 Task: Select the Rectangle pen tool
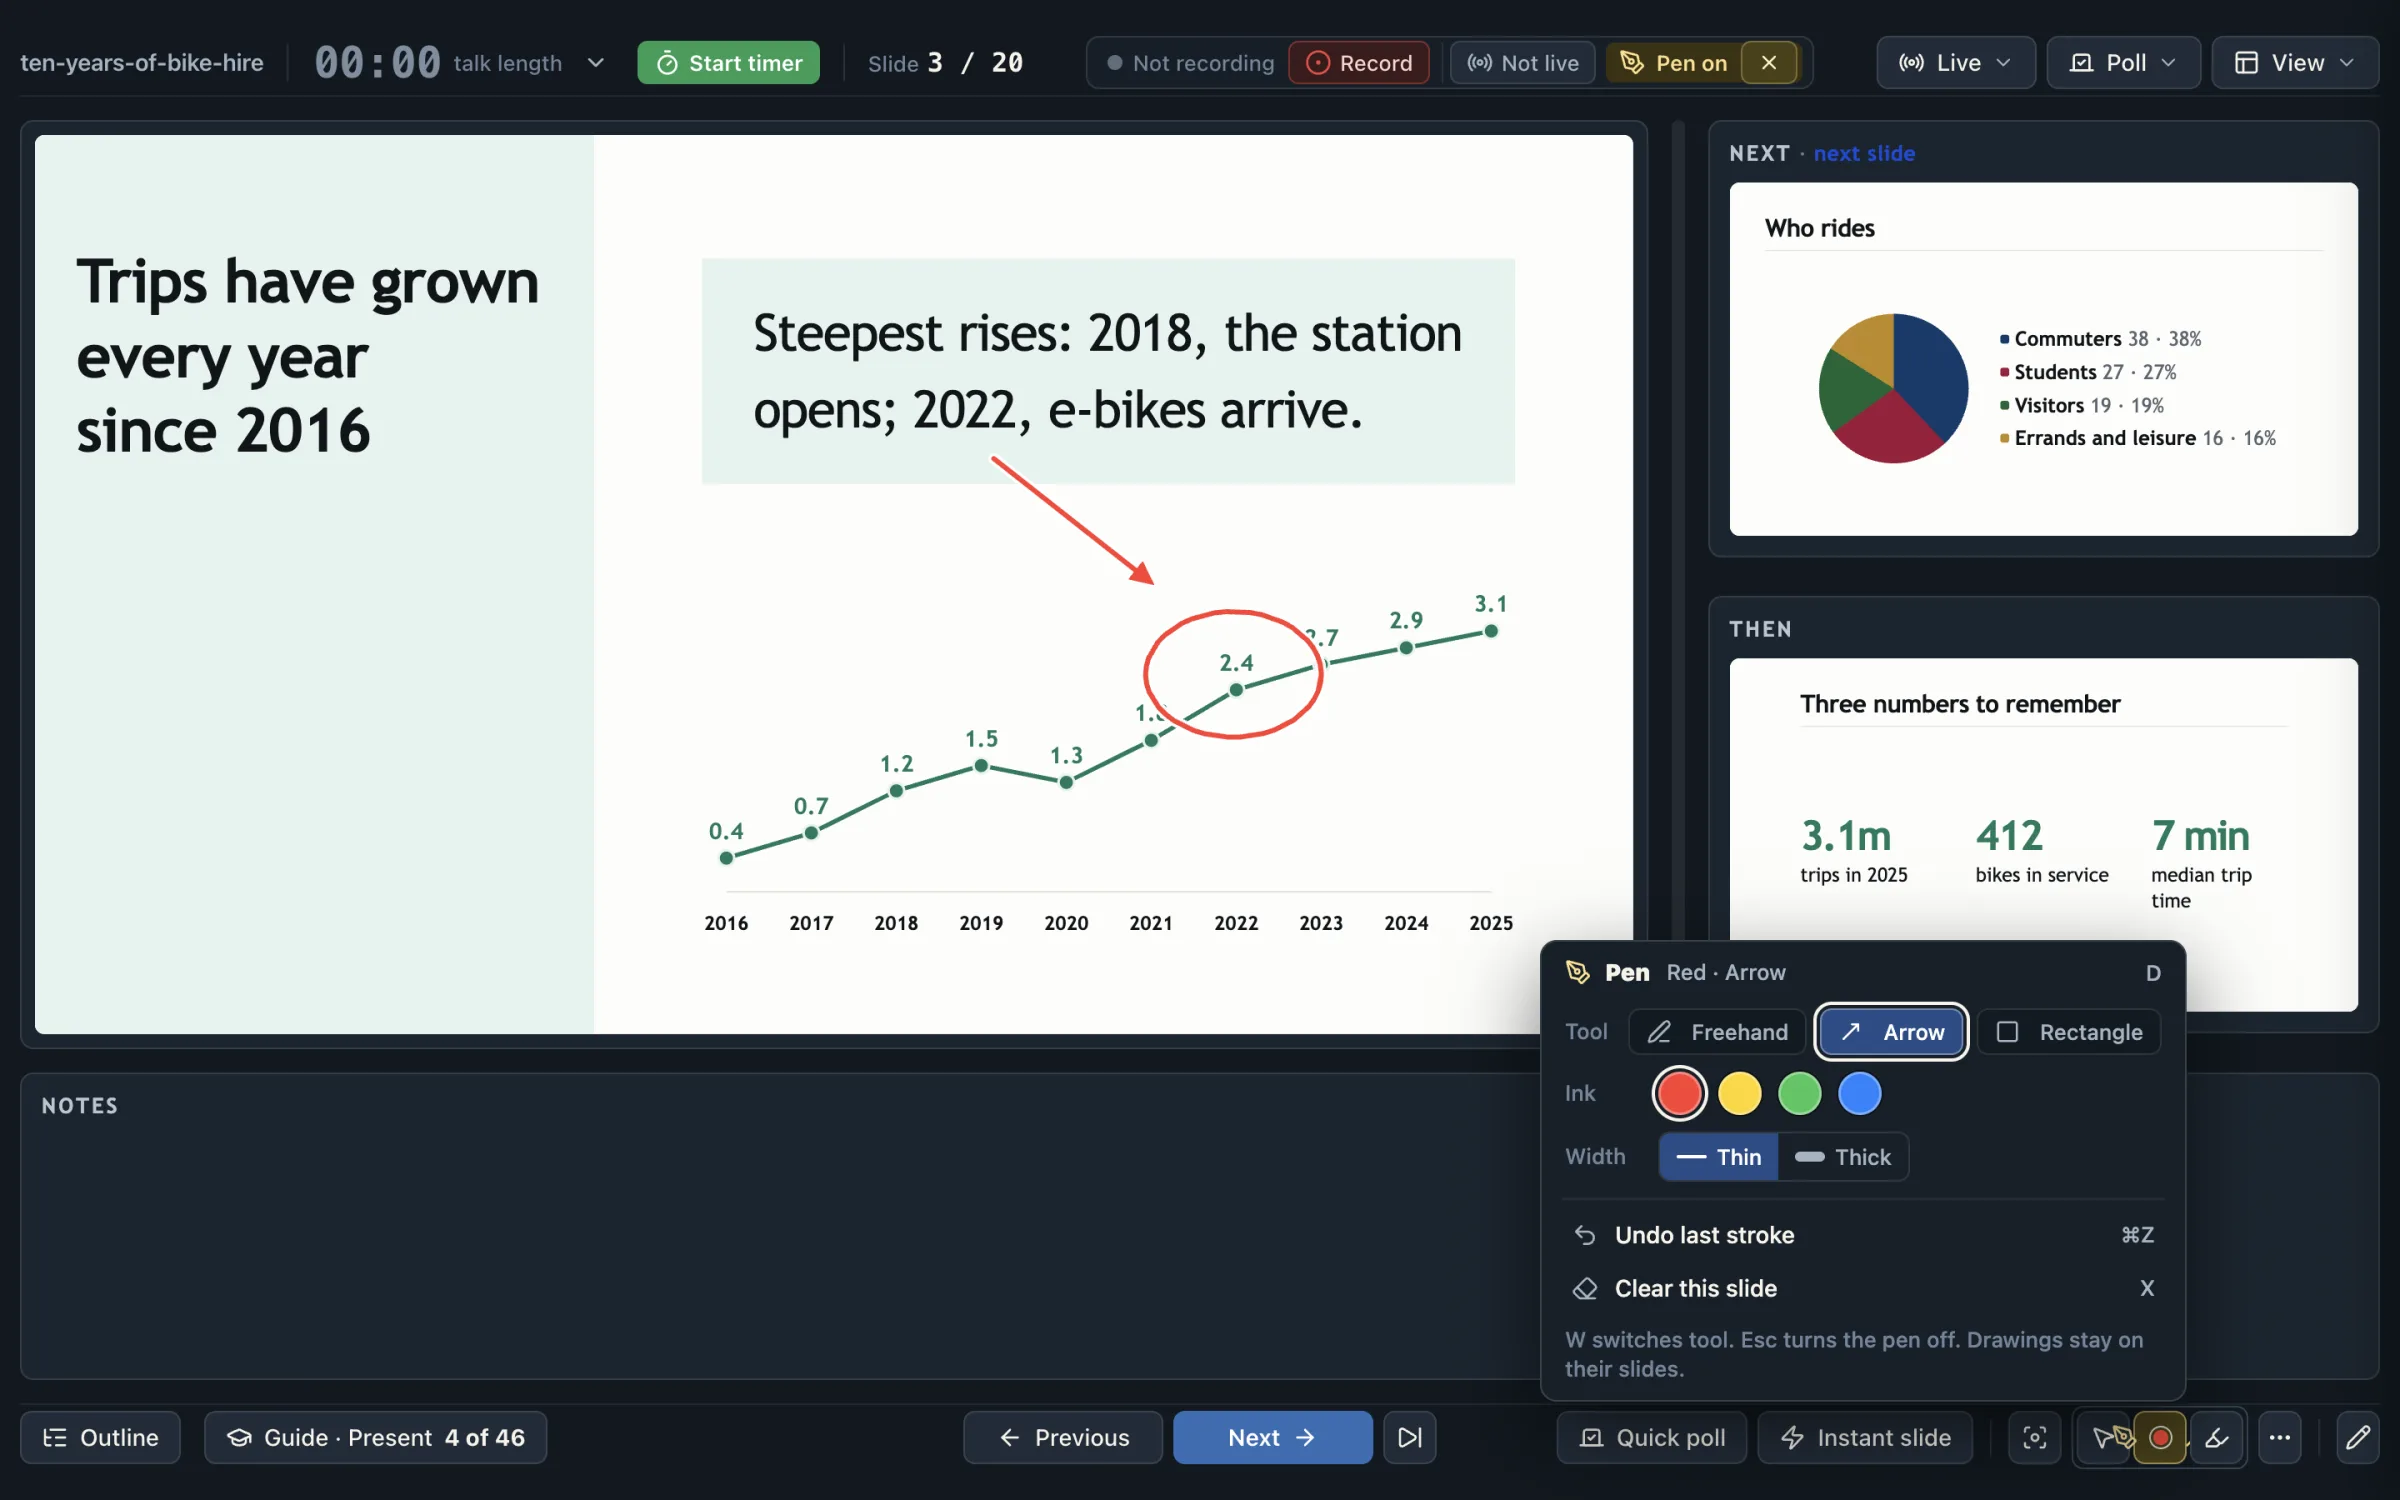click(x=2068, y=1031)
